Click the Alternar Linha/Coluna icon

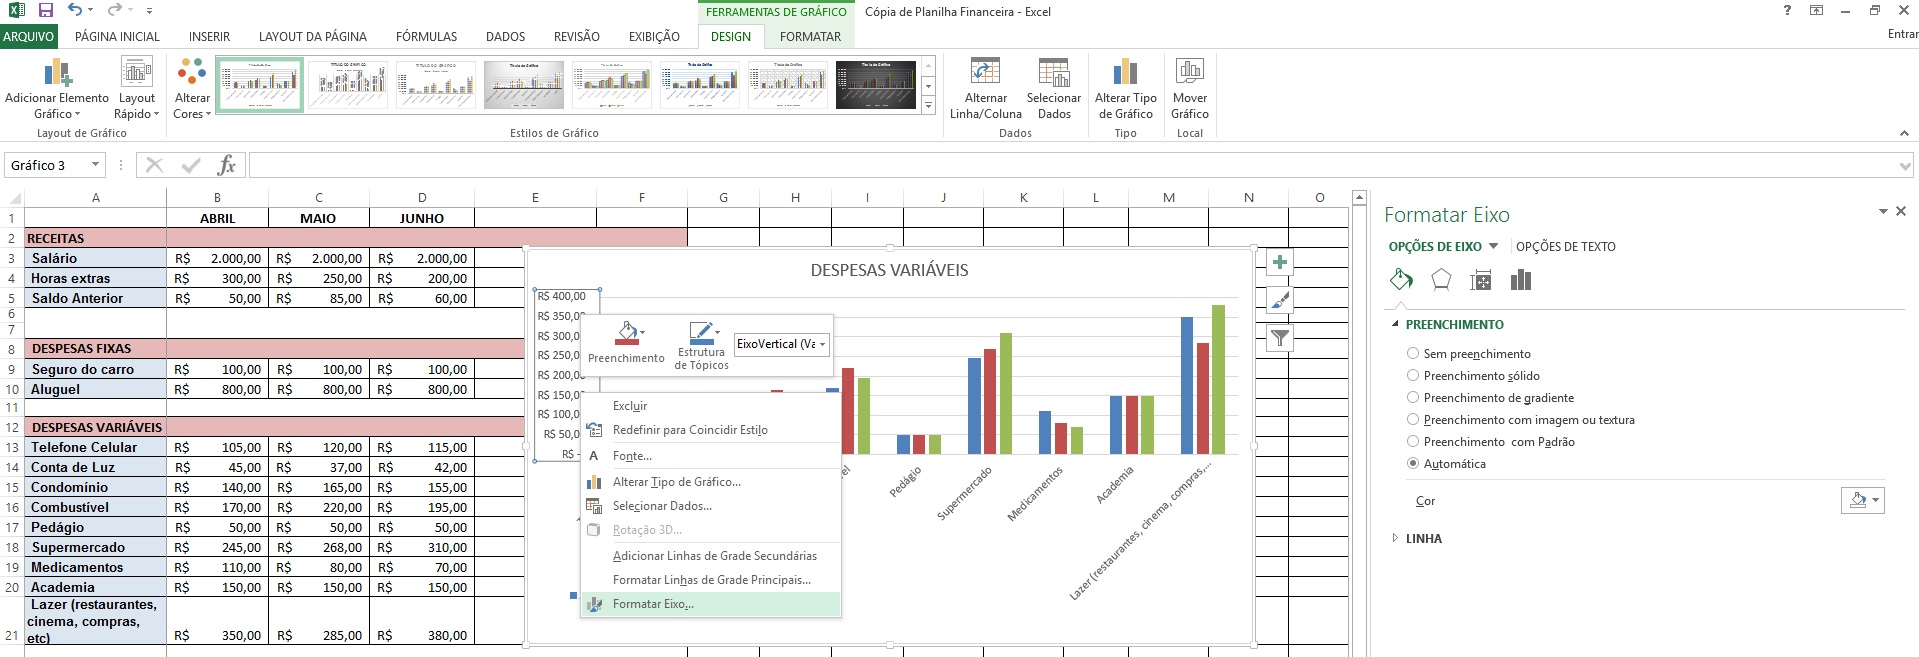click(985, 73)
